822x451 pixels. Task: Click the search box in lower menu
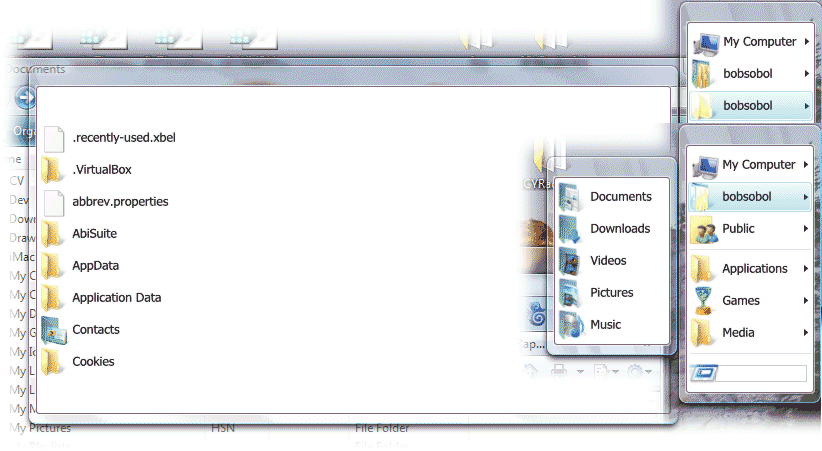[748, 373]
